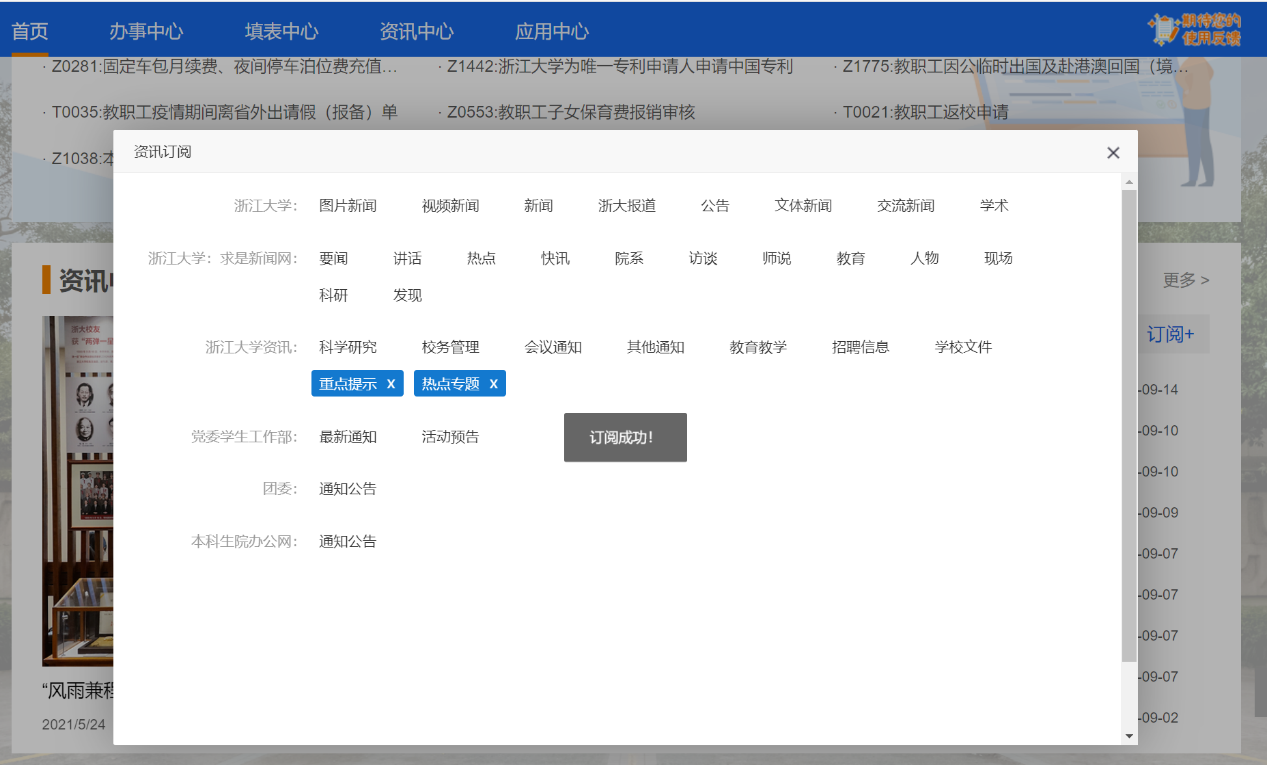1267x765 pixels.
Task: Click the 订阅+ button behind dialog
Action: pyautogui.click(x=1174, y=334)
